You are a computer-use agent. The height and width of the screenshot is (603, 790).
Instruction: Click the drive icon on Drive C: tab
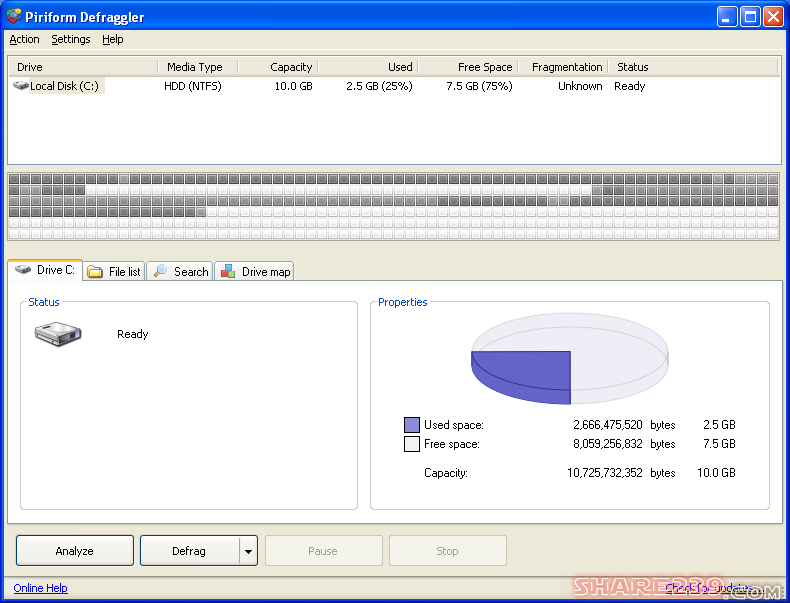(23, 270)
